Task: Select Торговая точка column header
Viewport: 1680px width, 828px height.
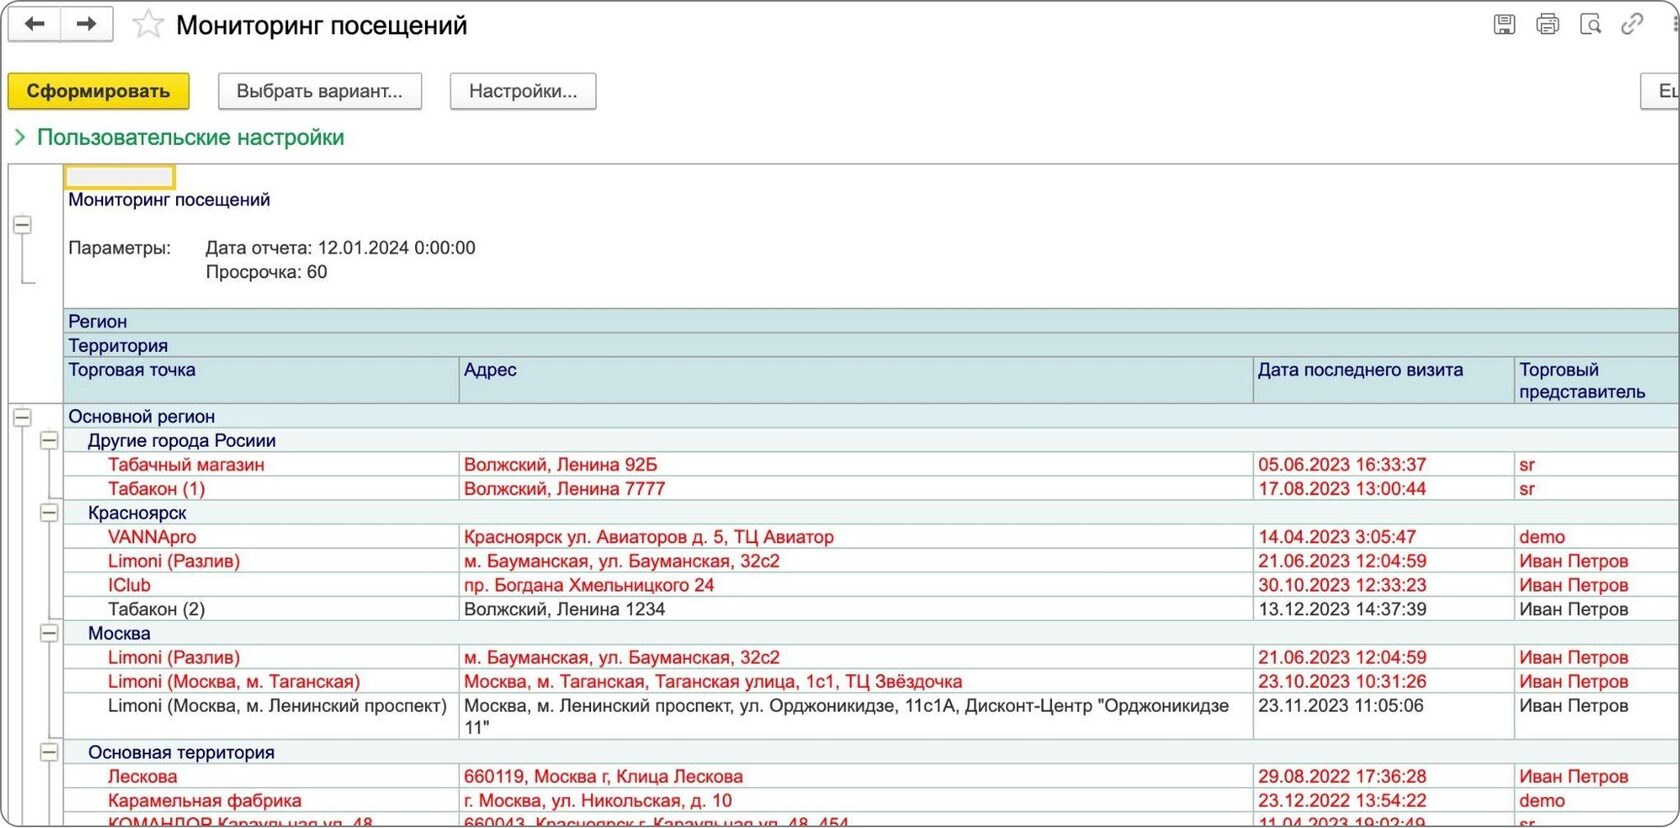Action: [261, 380]
